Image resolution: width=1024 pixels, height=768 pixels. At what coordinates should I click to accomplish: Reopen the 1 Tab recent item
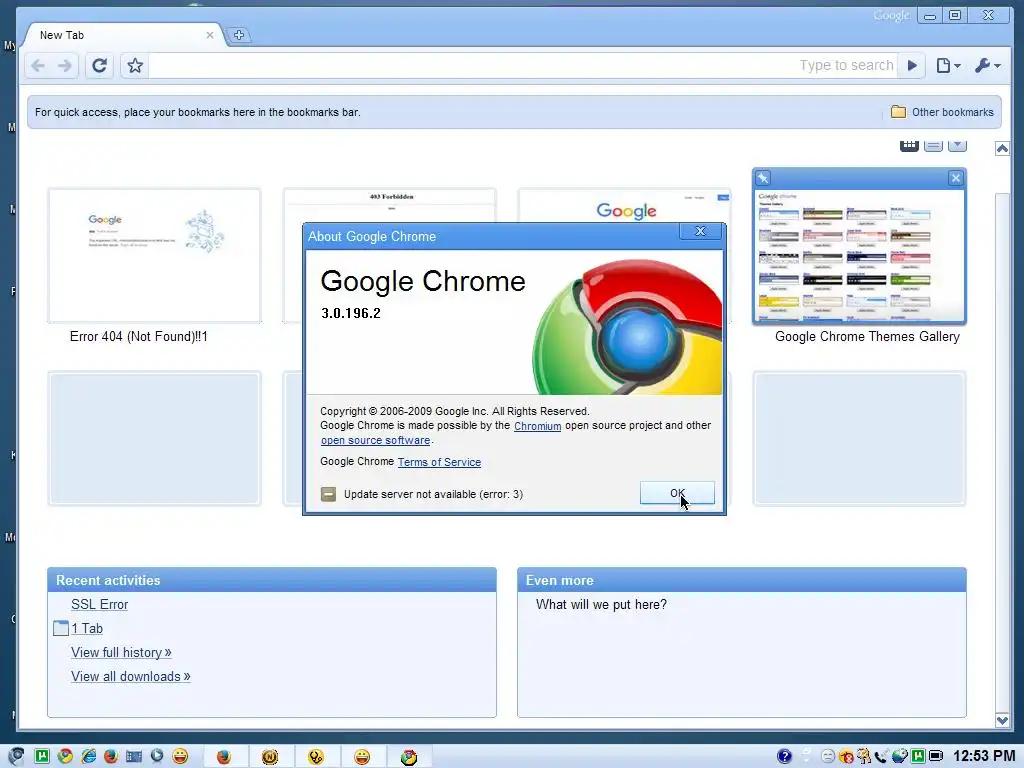(87, 628)
